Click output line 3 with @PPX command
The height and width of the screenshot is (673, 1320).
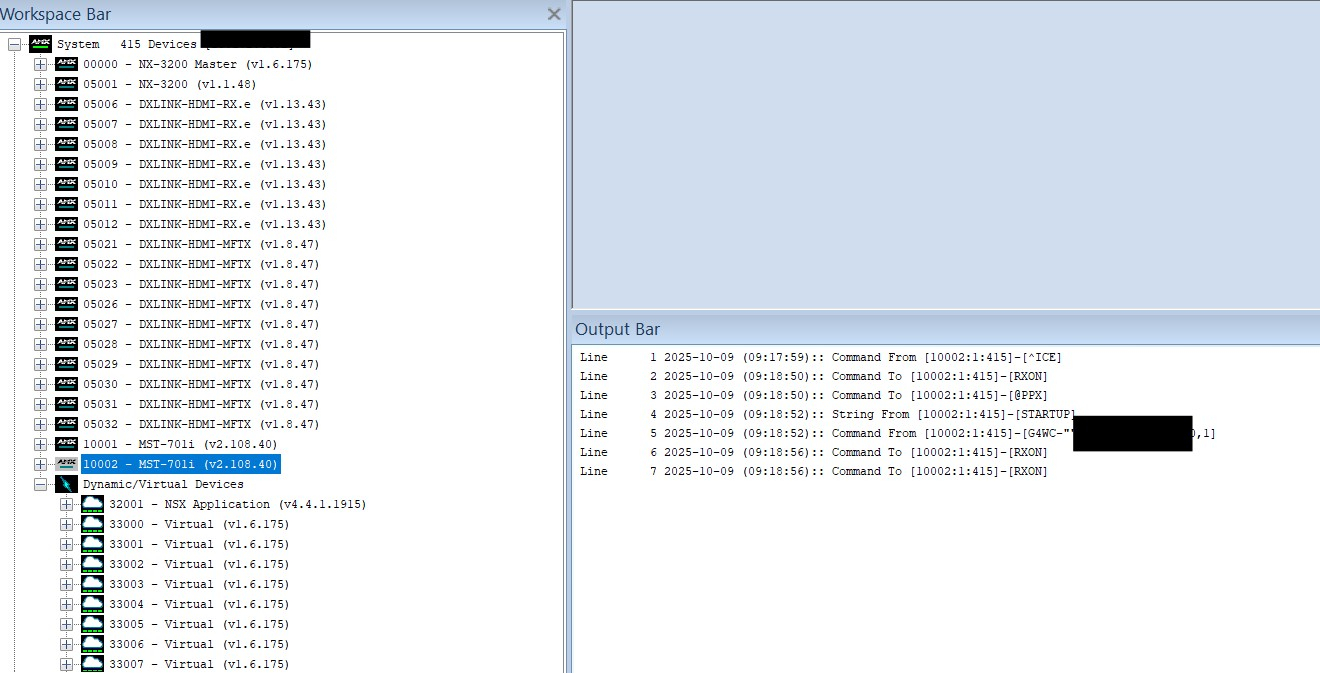[814, 395]
